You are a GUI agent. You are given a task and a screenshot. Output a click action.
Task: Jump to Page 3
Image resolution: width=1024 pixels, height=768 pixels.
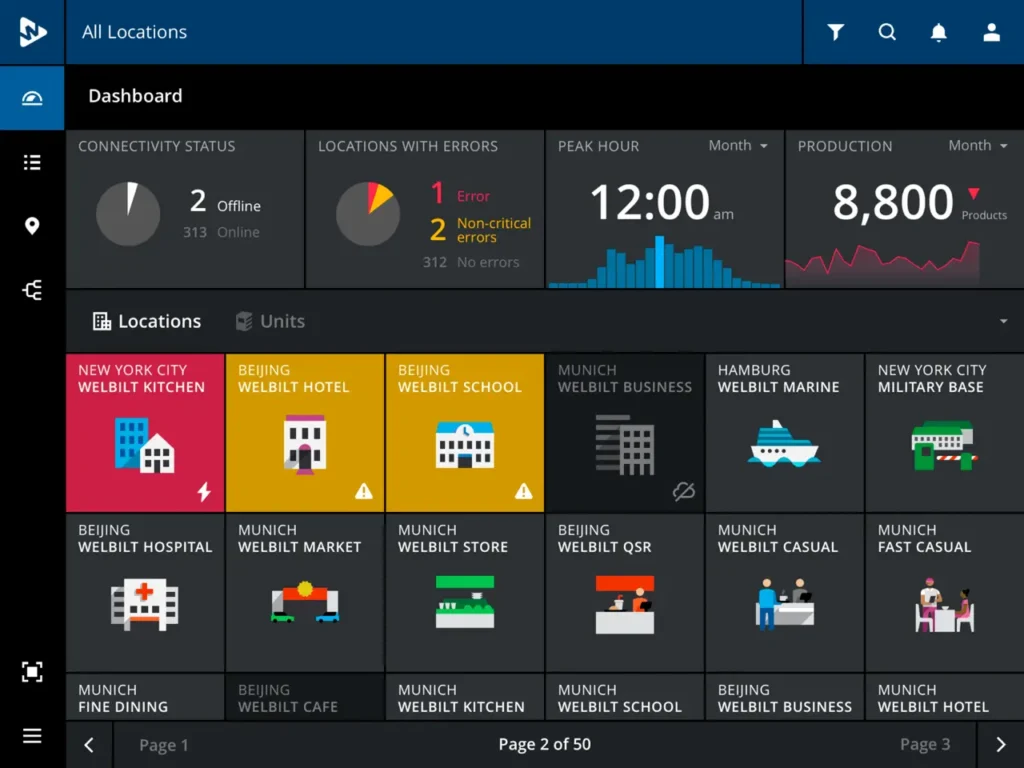pyautogui.click(x=925, y=745)
